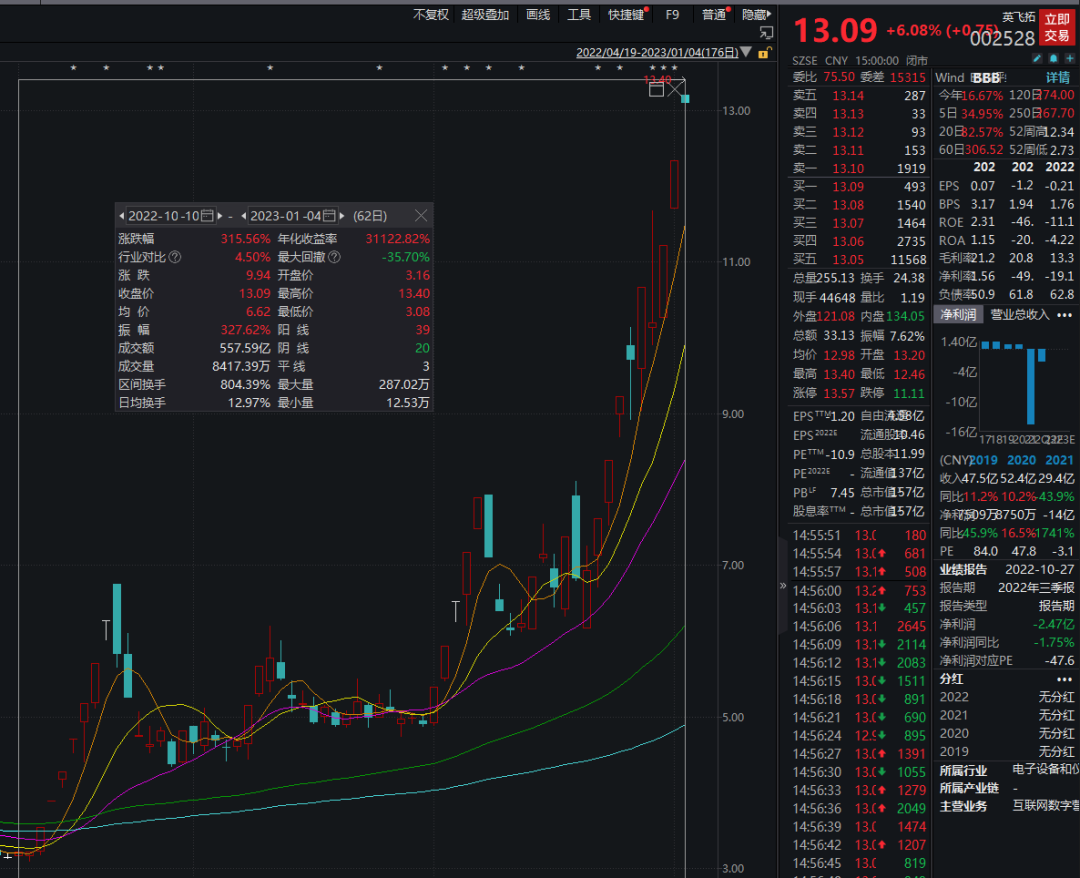Click the plus add-to-watchlist icon
The image size is (1080, 878).
click(1070, 59)
